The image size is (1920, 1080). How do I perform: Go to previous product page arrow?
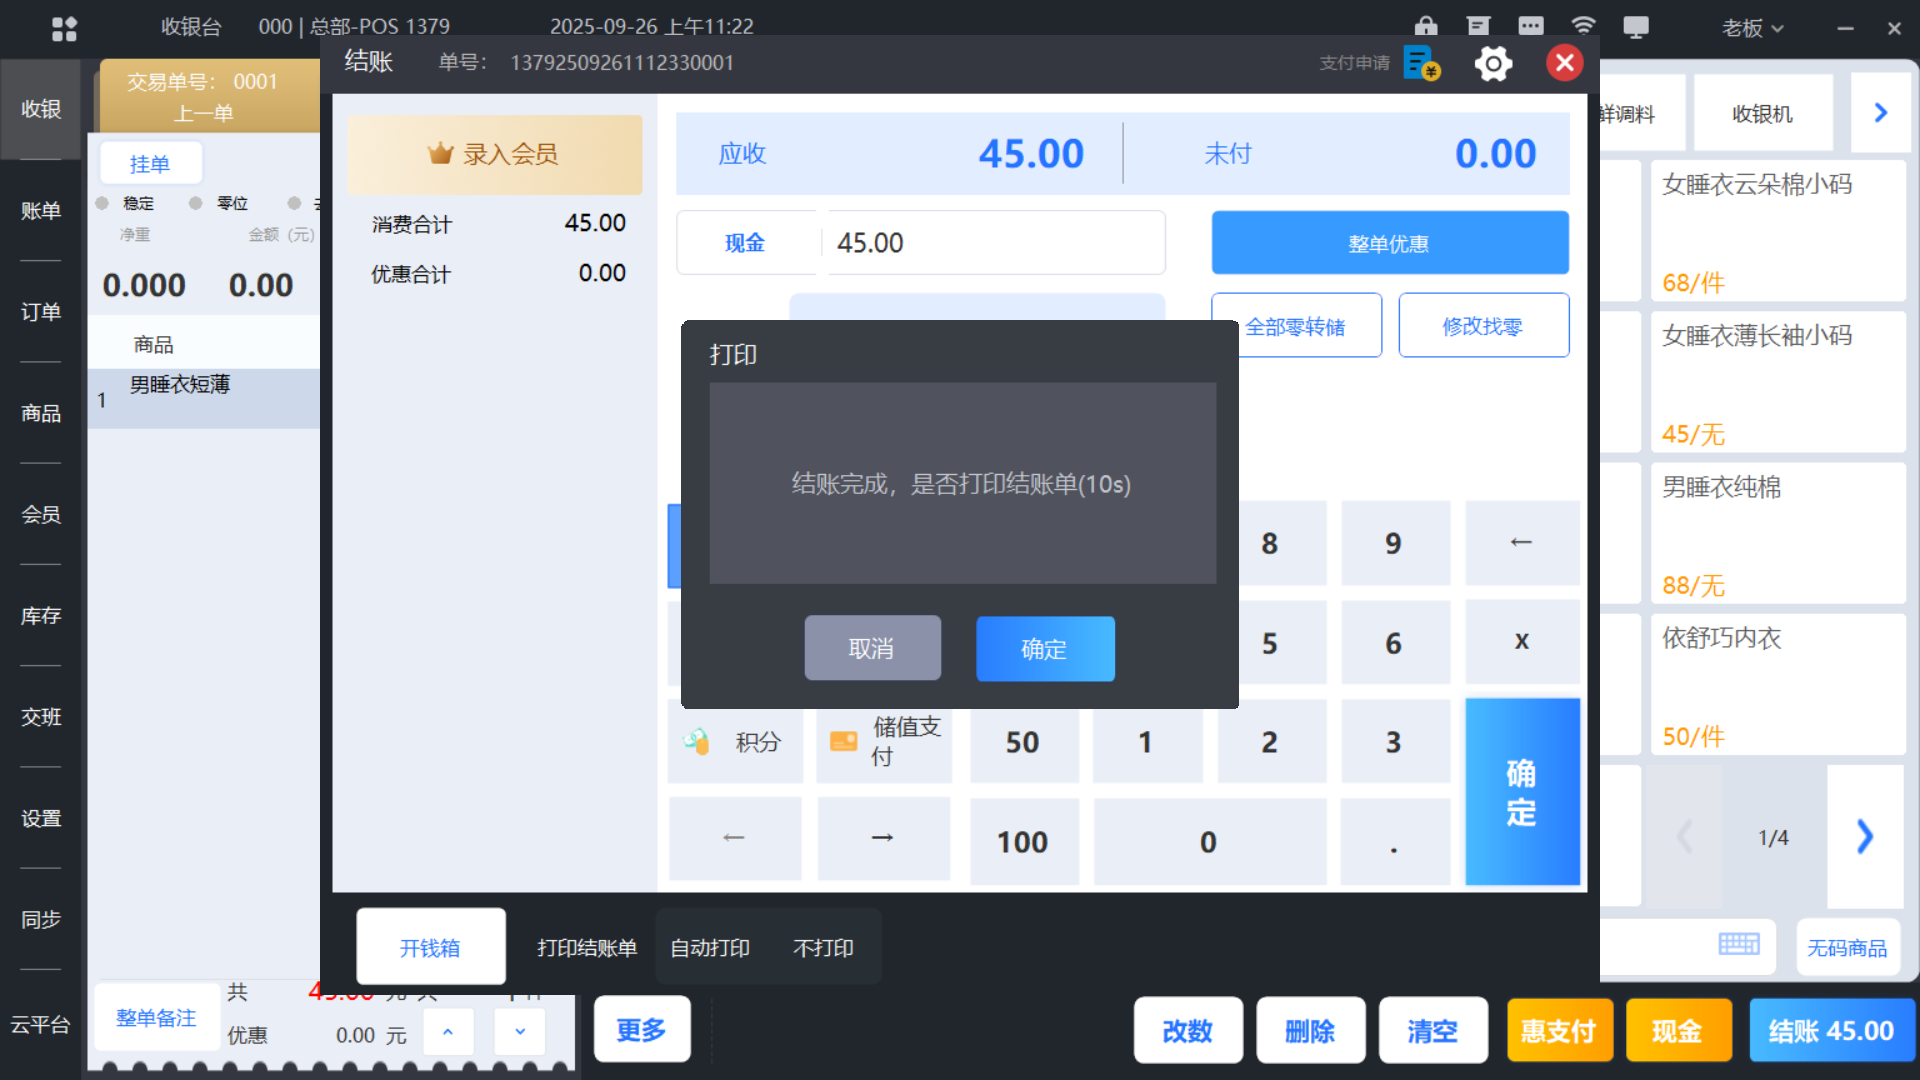1685,837
